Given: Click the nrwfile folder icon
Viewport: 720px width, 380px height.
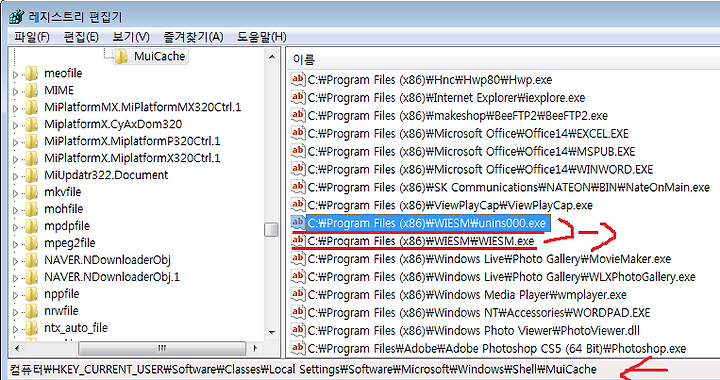Looking at the screenshot, I should click(x=31, y=311).
